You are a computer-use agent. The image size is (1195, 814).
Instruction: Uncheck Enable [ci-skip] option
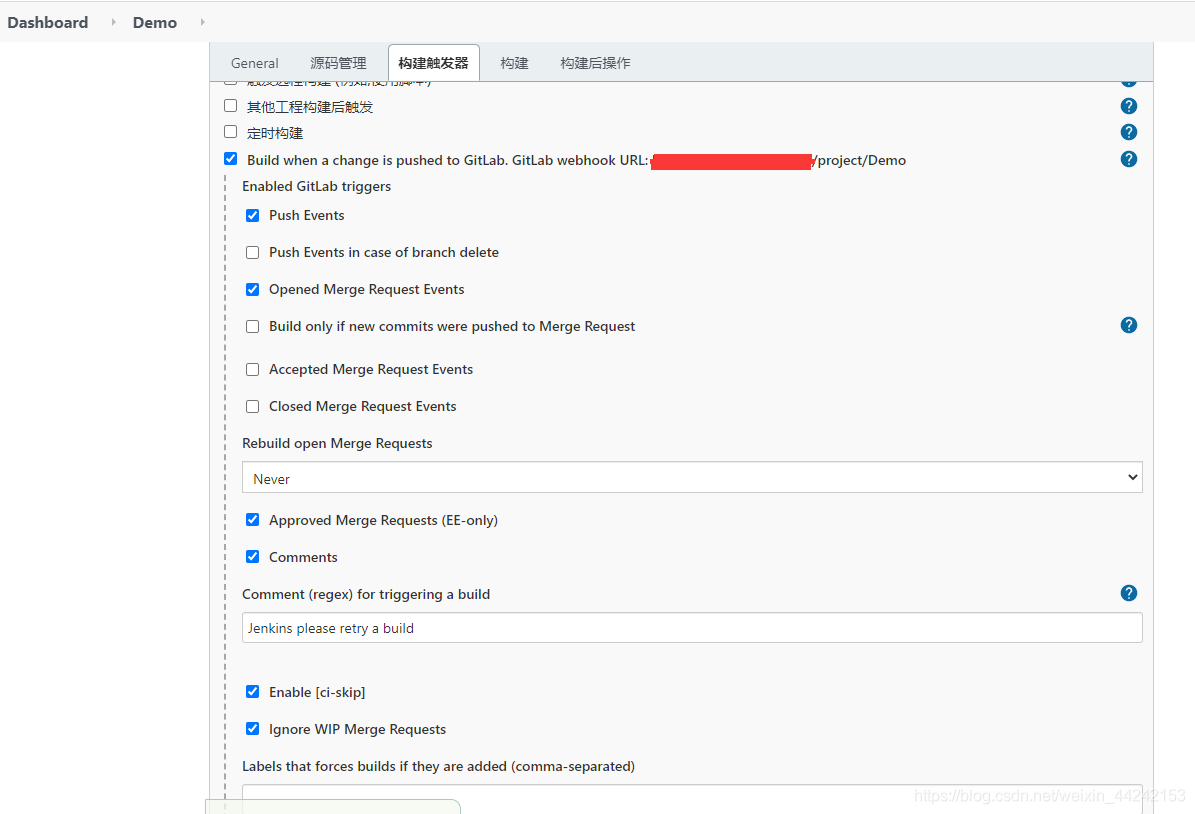point(252,692)
